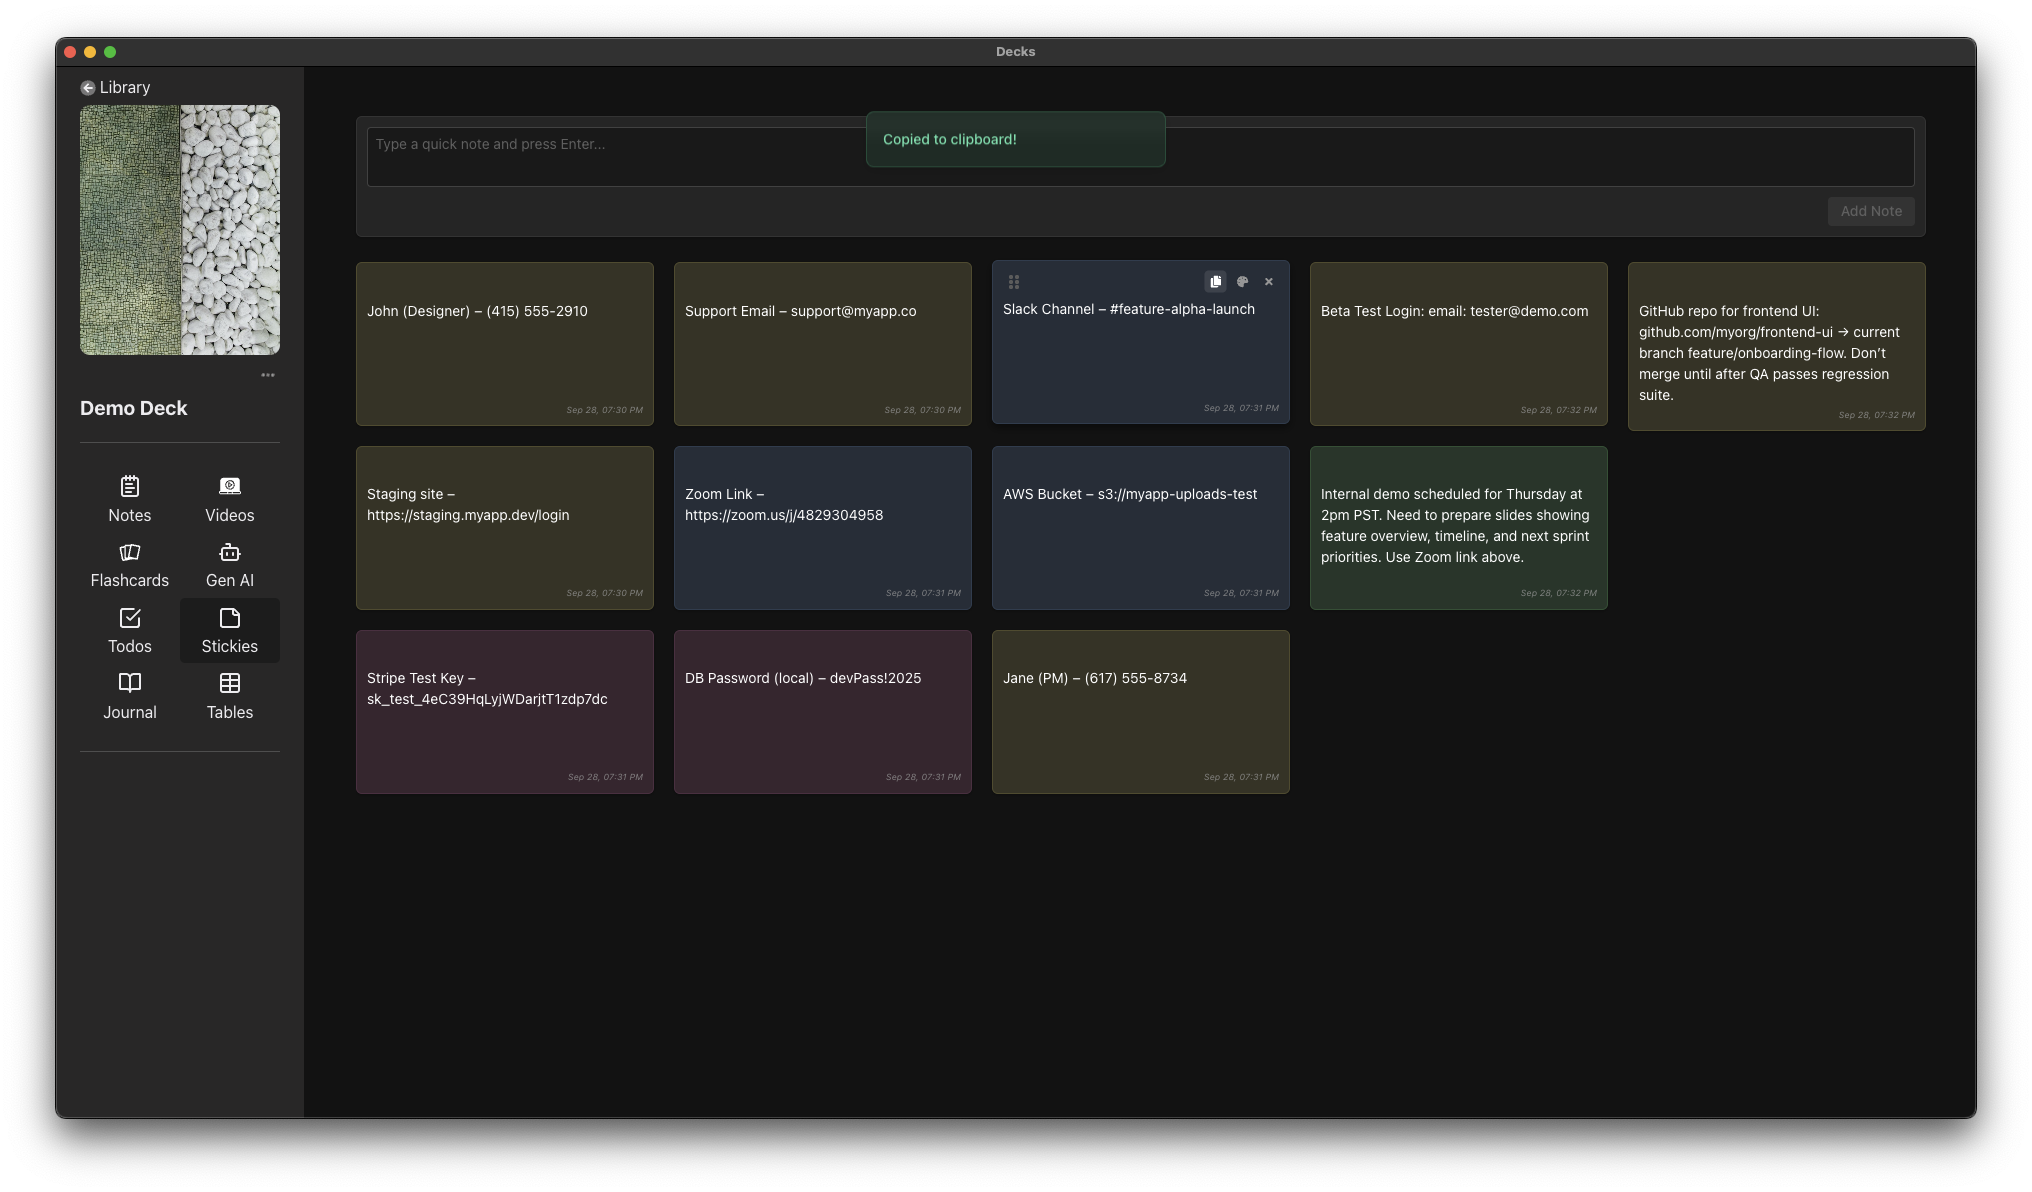Delete the Slack Channel sticky note
Screen dimensions: 2032x1192
click(x=1269, y=282)
